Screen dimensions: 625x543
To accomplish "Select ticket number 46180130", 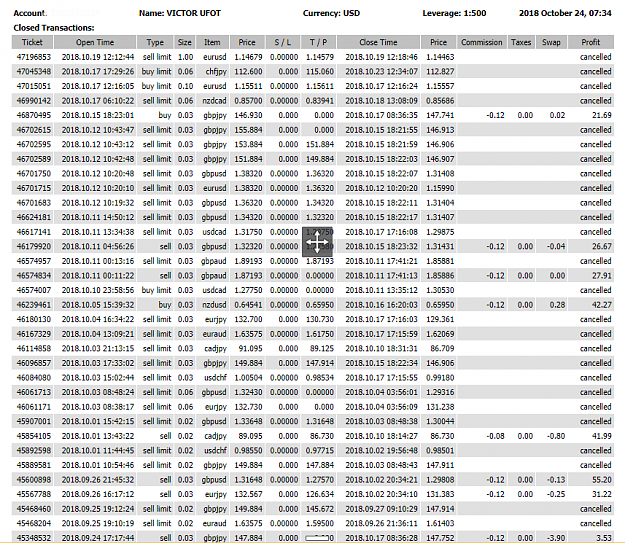I will tap(34, 319).
